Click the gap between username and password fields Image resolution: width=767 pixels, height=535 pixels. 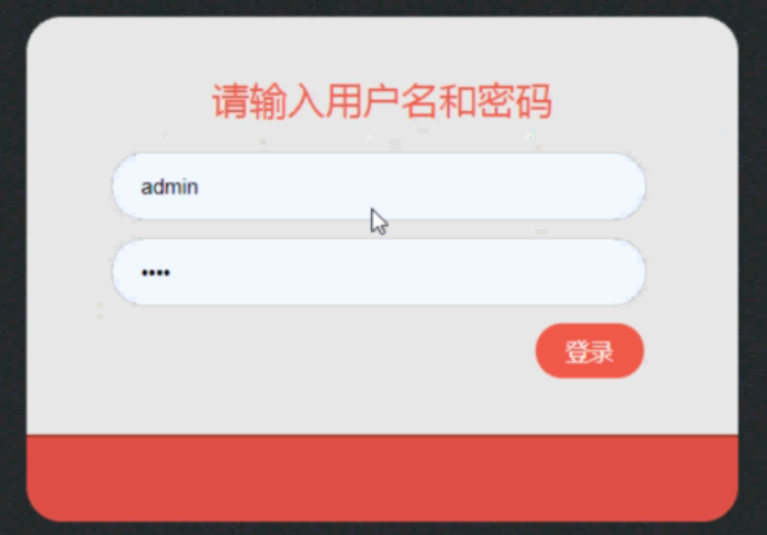pos(379,229)
